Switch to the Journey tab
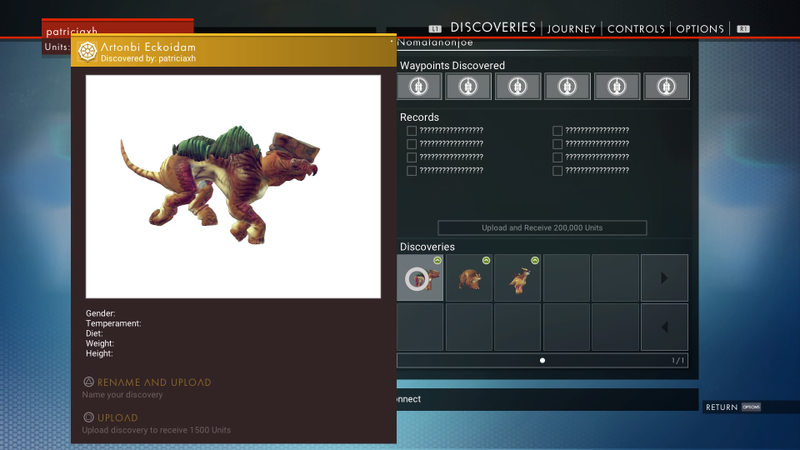The width and height of the screenshot is (800, 450). click(571, 29)
